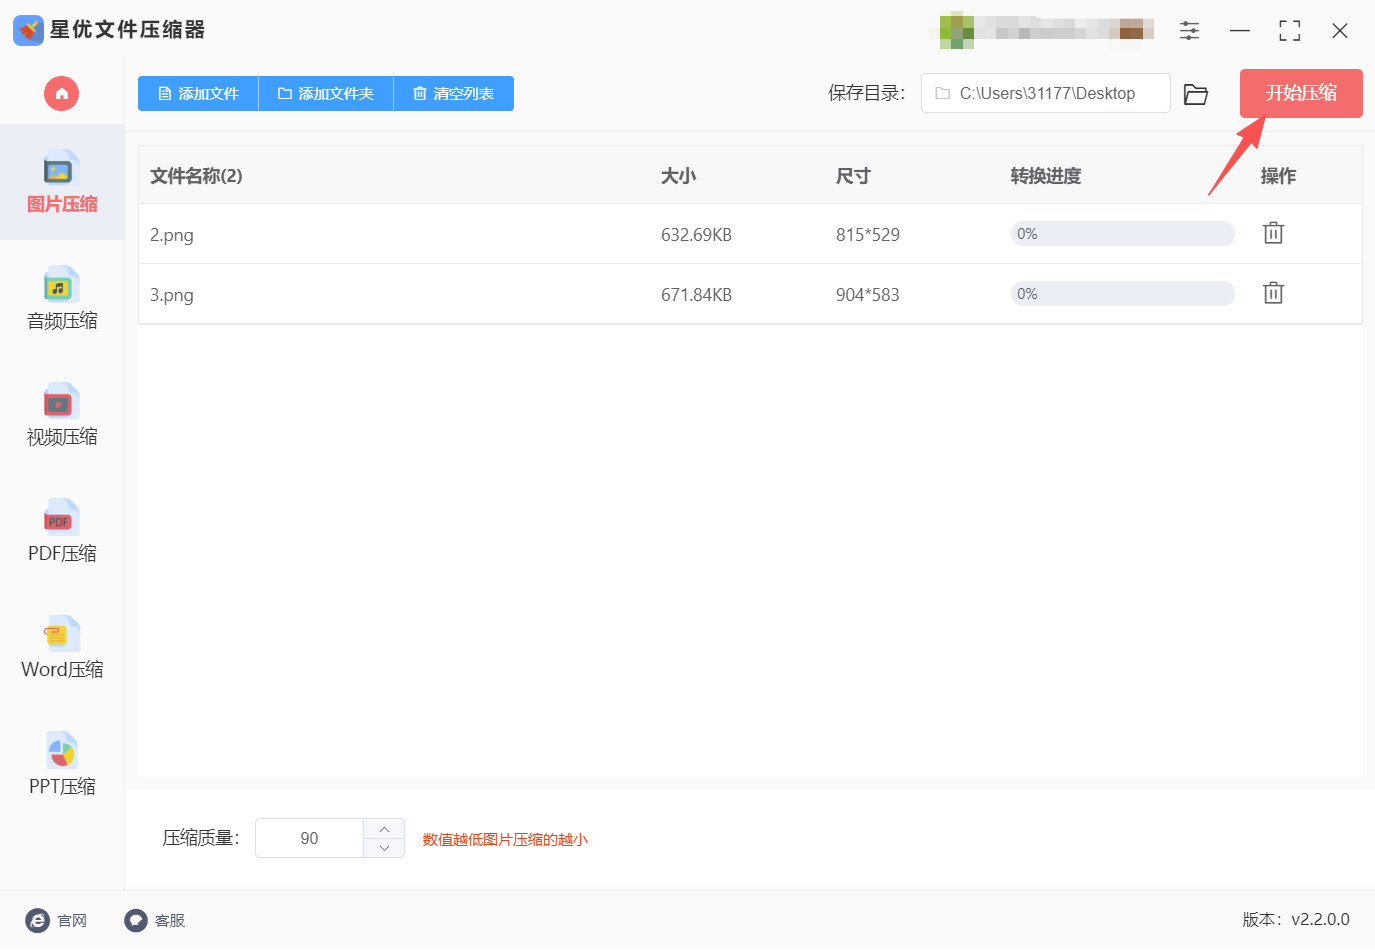Increase compression quality with the up stepper
The width and height of the screenshot is (1375, 950).
pos(383,827)
